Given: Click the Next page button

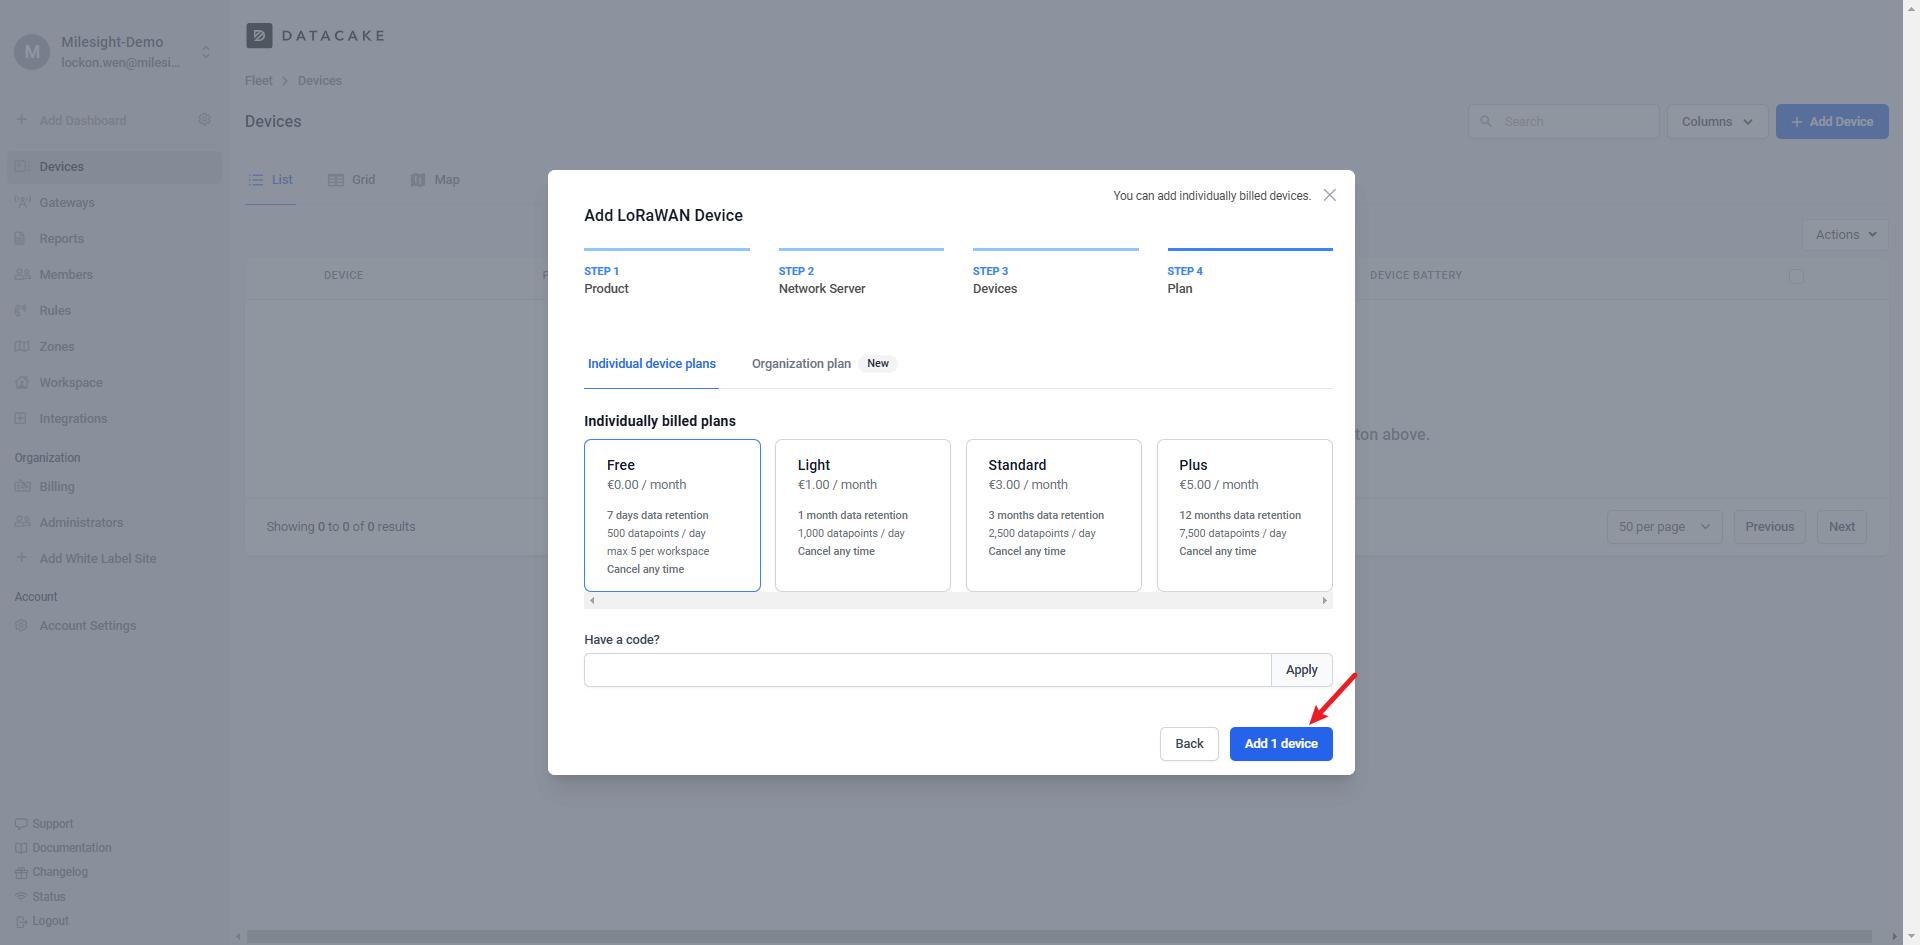Looking at the screenshot, I should 1841,527.
